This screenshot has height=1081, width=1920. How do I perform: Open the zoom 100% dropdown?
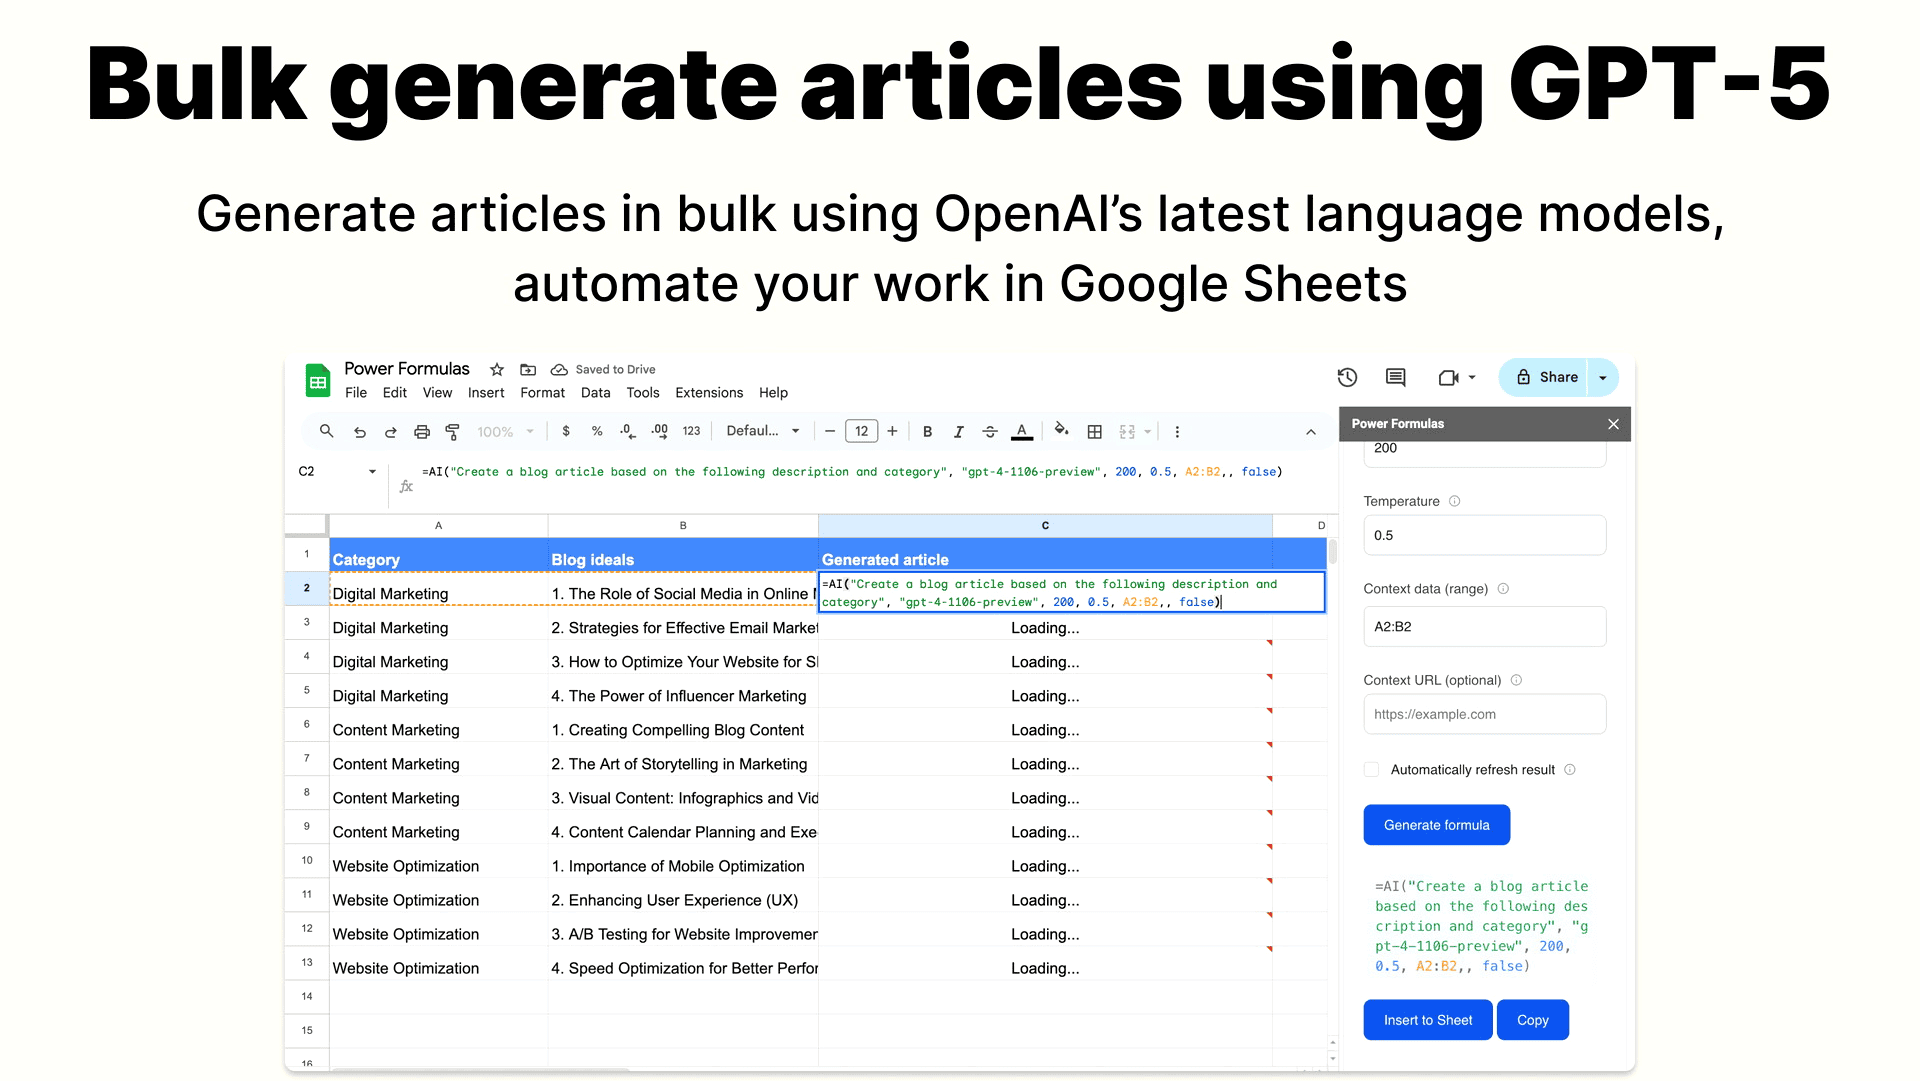[x=505, y=432]
